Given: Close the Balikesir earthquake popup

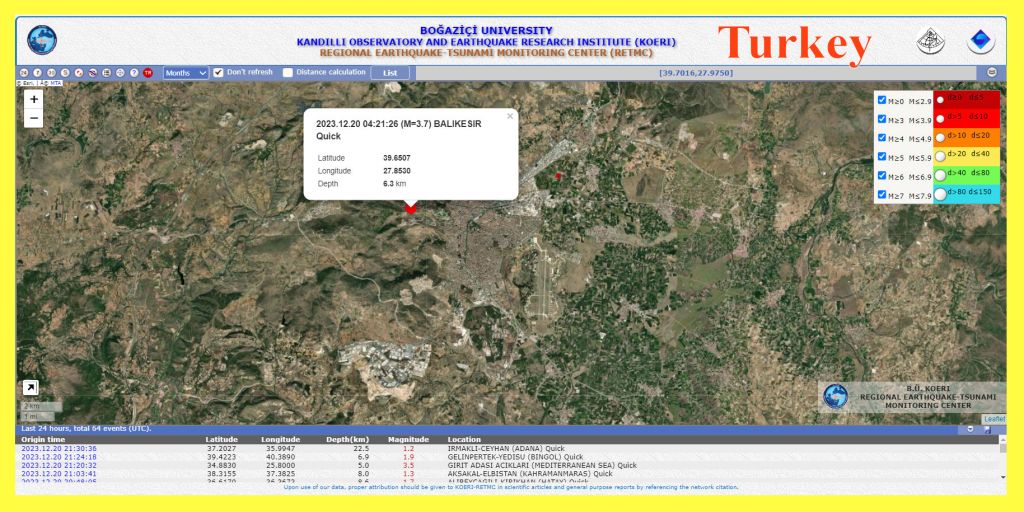Looking at the screenshot, I should click(509, 117).
